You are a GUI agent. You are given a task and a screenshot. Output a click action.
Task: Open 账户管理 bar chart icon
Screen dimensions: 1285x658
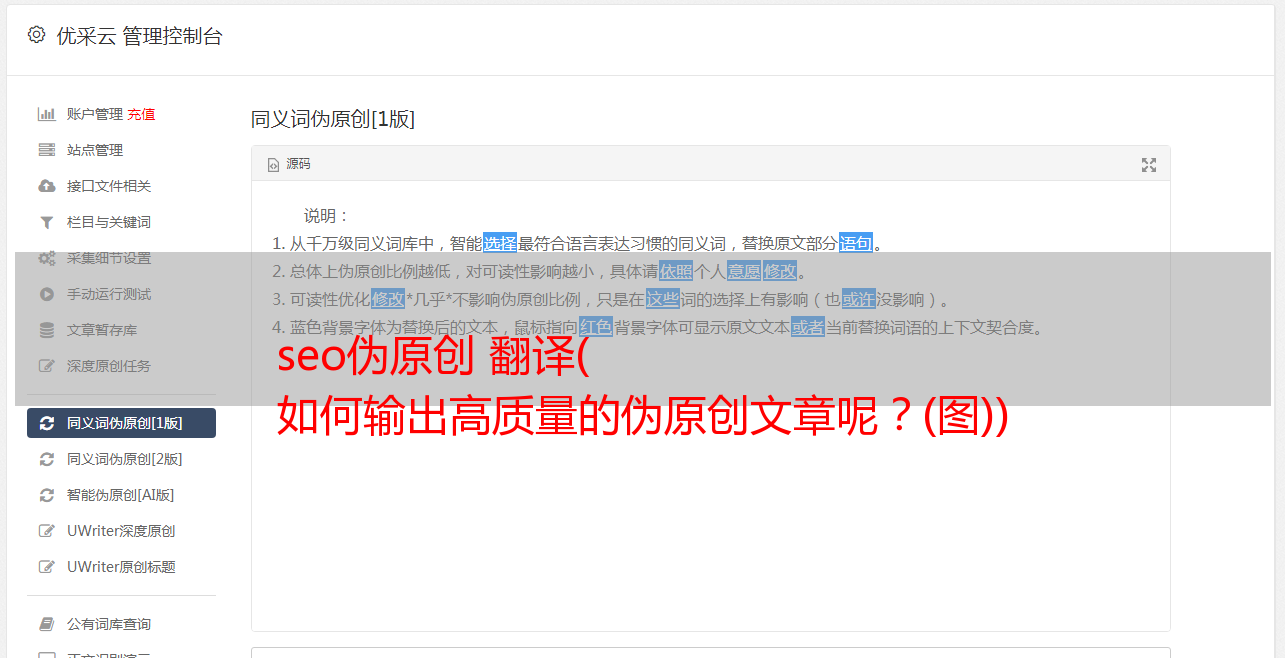coord(46,114)
